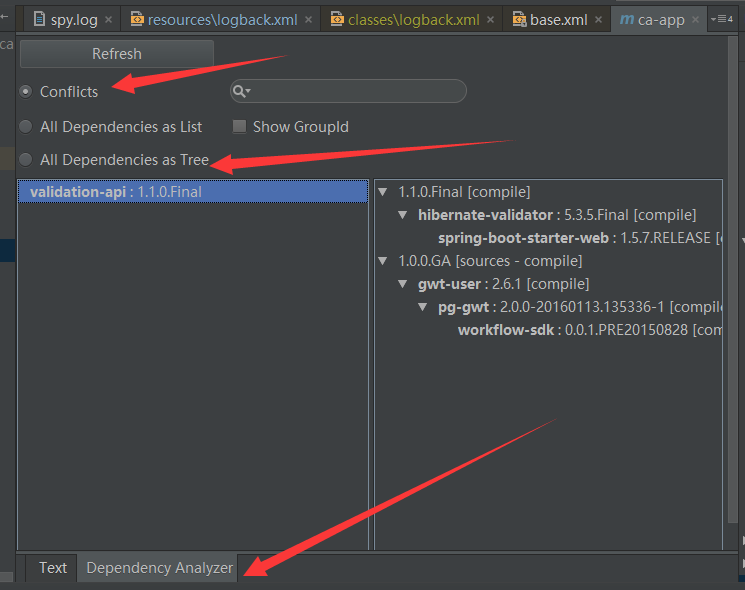Choose All Dependencies as Tree option
The width and height of the screenshot is (745, 590).
pyautogui.click(x=26, y=160)
